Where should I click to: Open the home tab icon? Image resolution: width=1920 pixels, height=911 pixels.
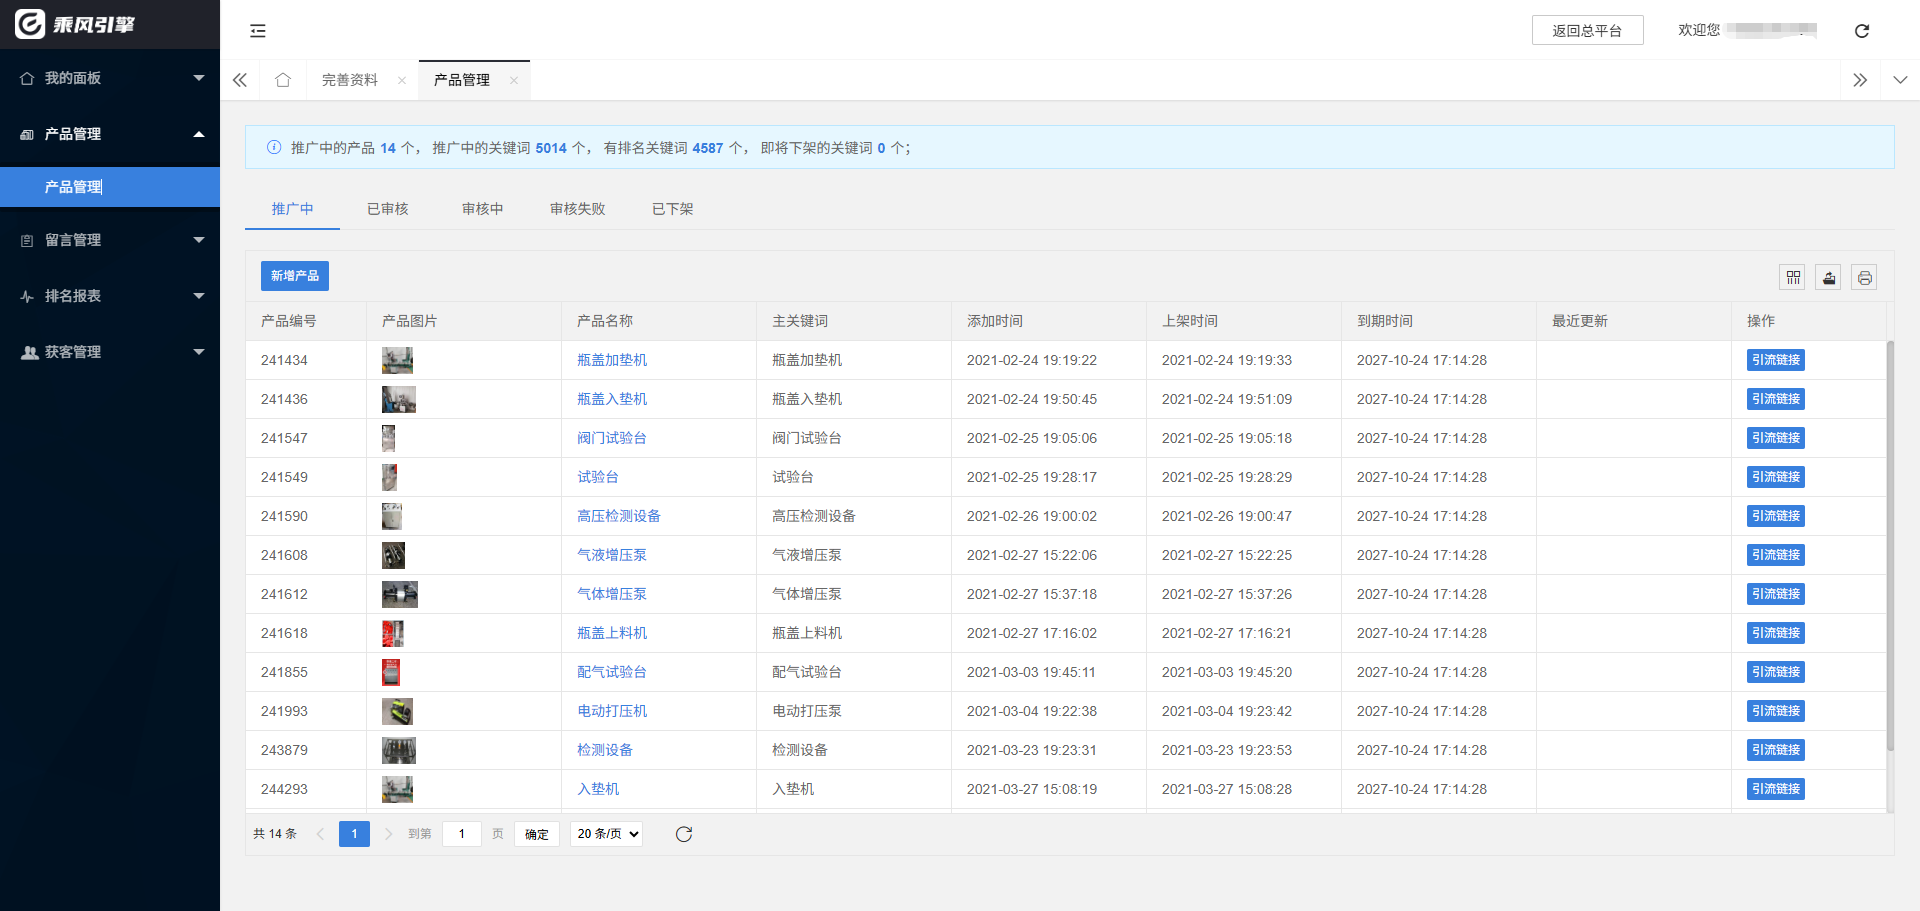coord(283,80)
